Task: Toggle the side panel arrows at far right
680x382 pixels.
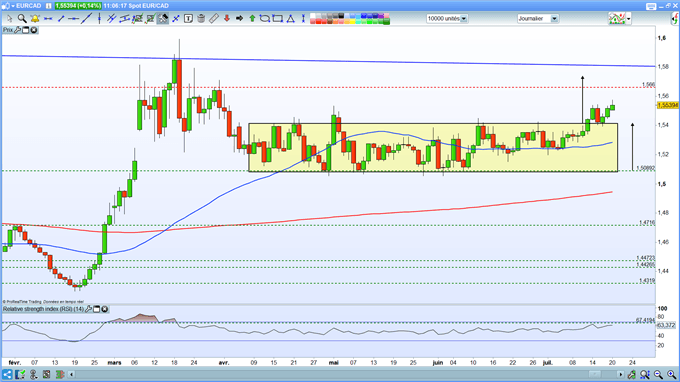Action: point(675,19)
